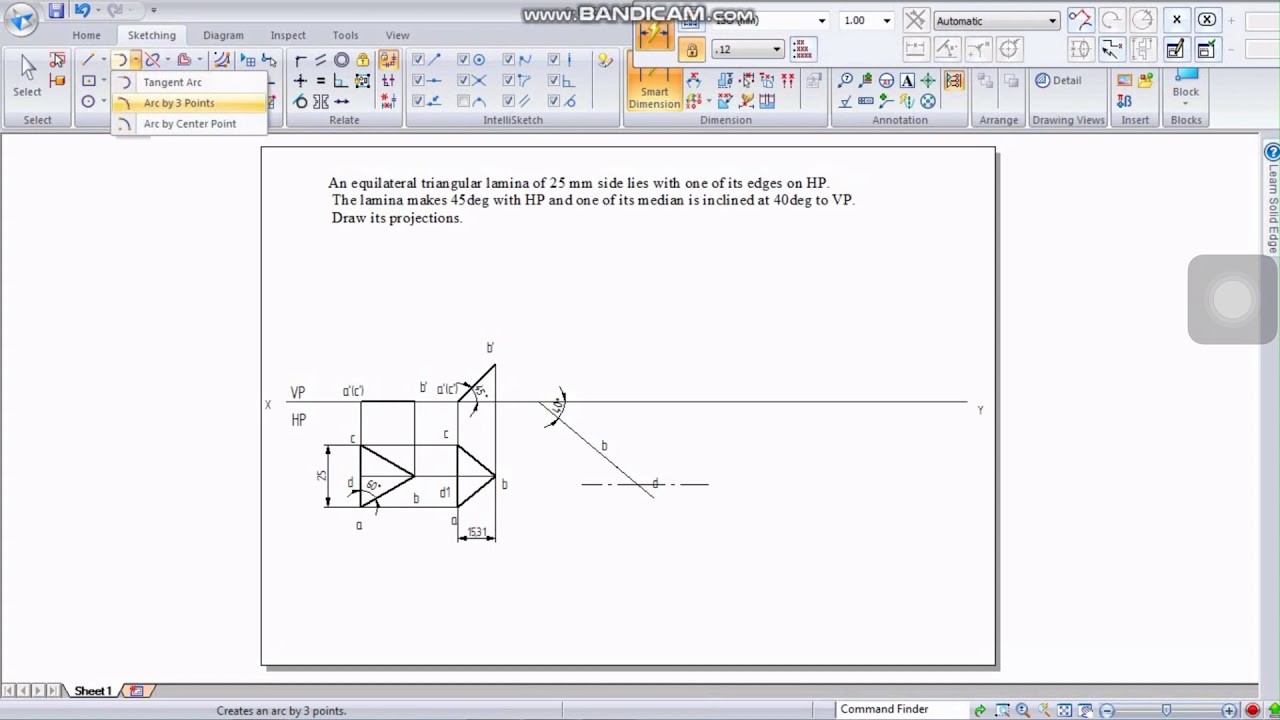The image size is (1280, 720).
Task: Click the Equal relationship icon
Action: (320, 80)
